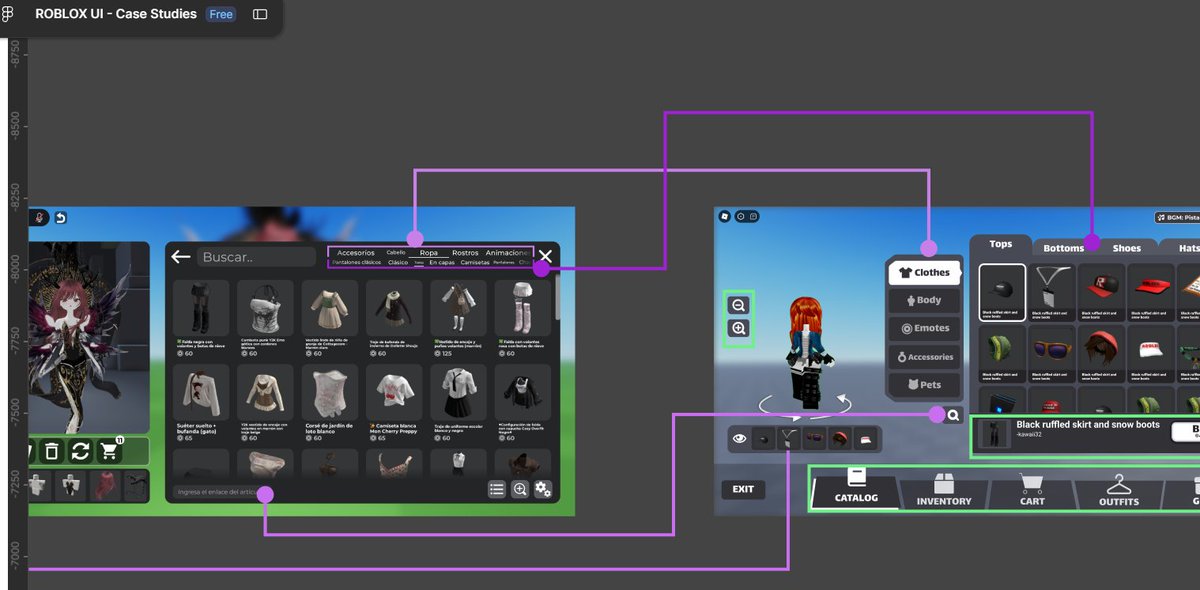Select the Suéter suelto + bufanda (gato) item
Screen dimensions: 1200x590
click(x=201, y=404)
